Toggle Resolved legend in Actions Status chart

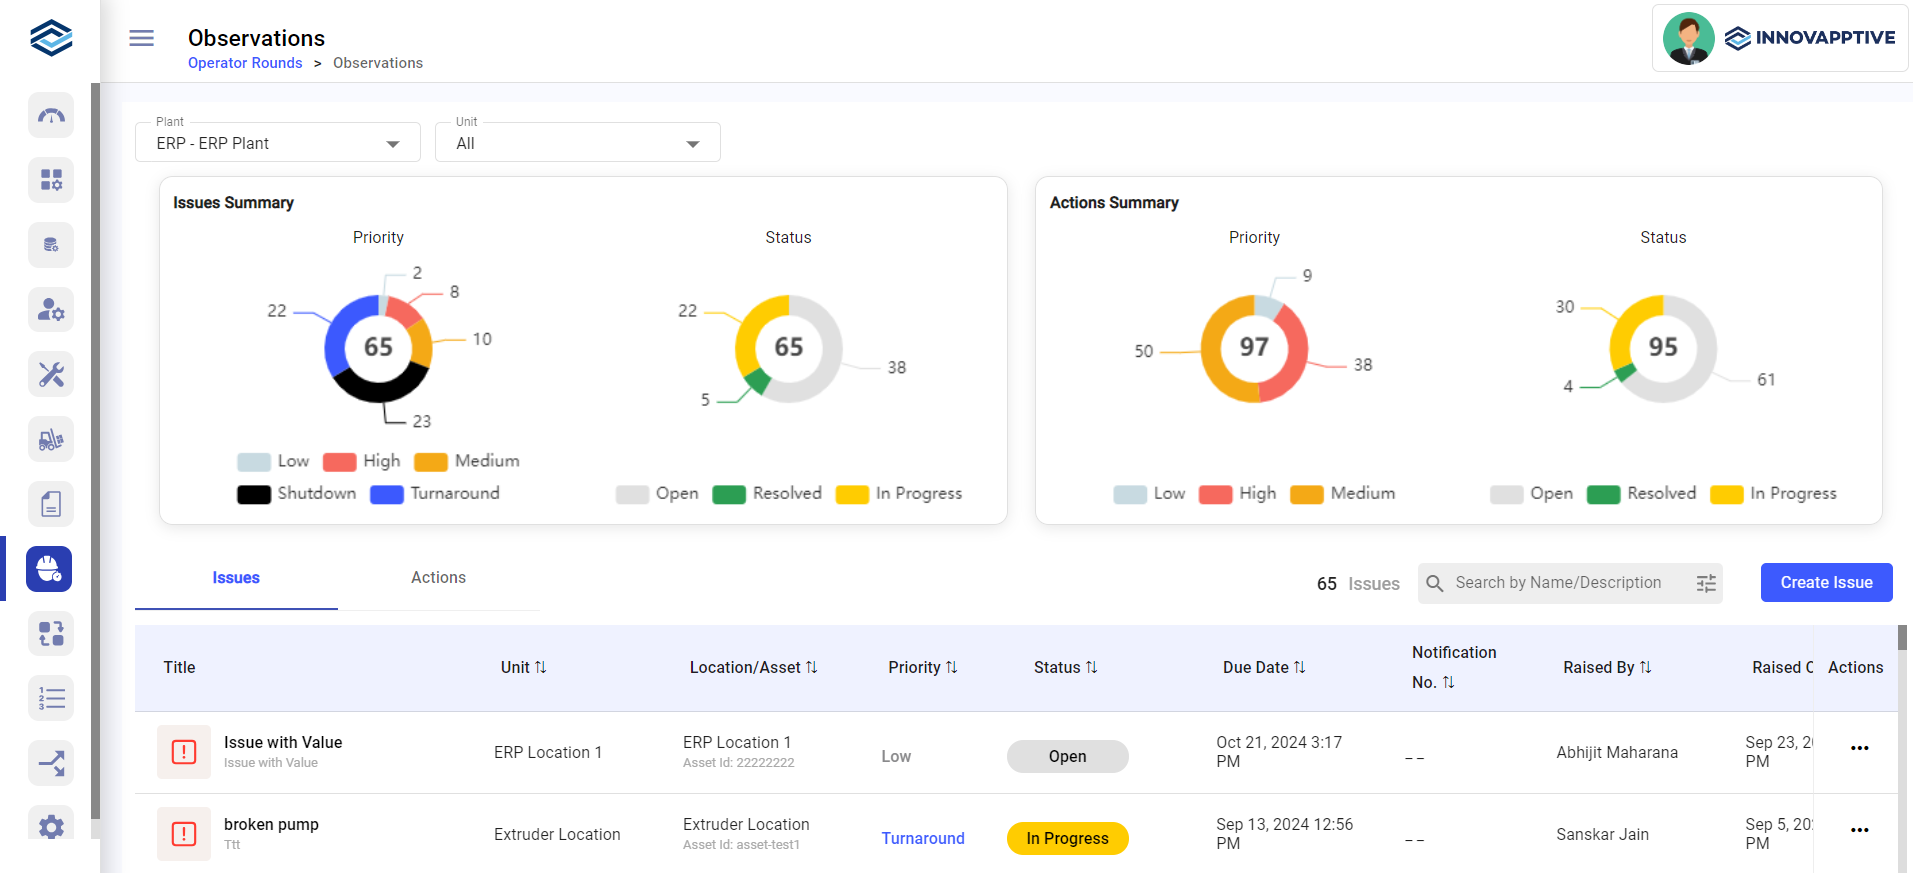1642,494
